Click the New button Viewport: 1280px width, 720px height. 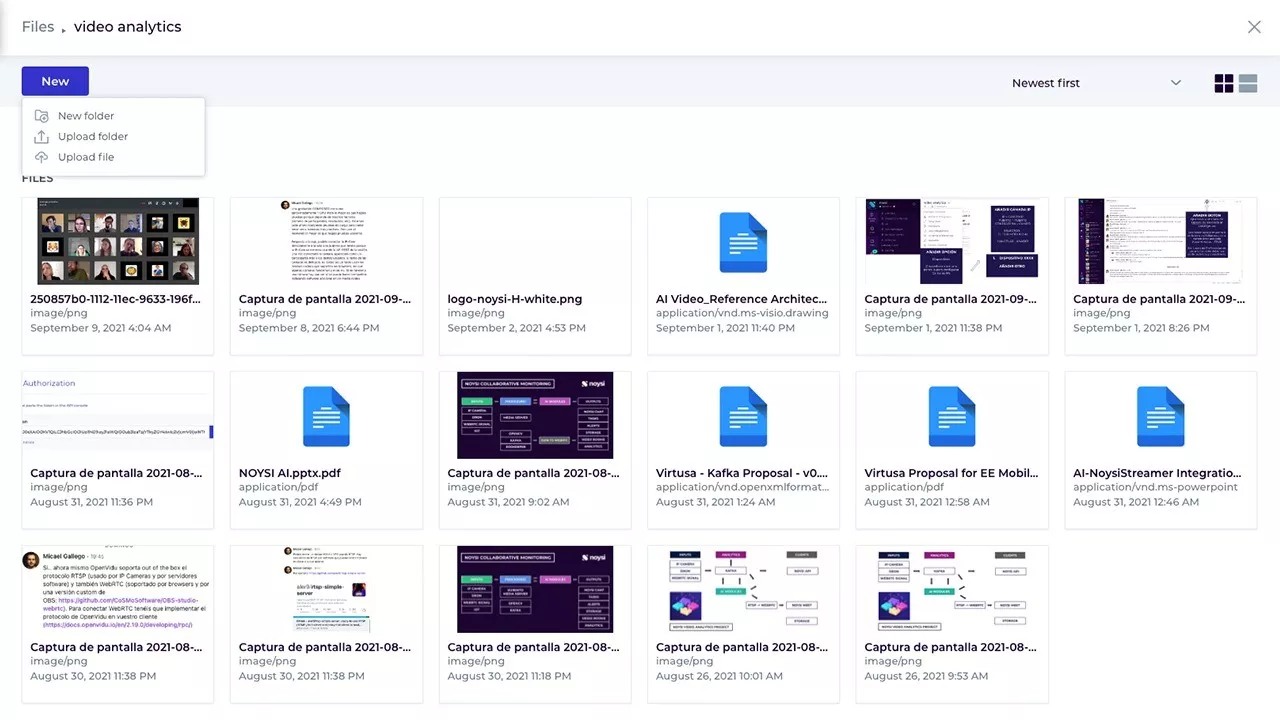coord(55,81)
